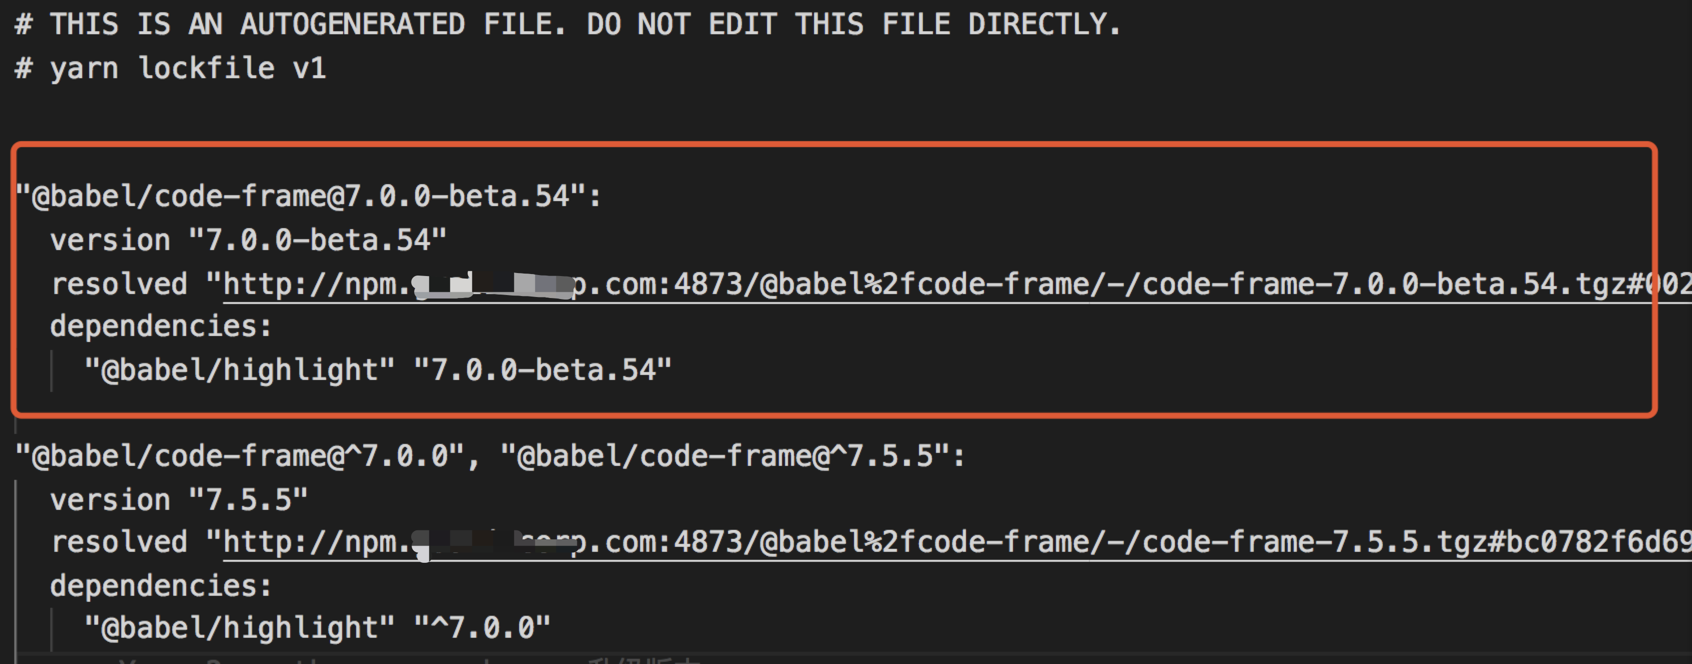The height and width of the screenshot is (664, 1692).
Task: Click the yarn lockfile v1 comment
Action: [171, 68]
